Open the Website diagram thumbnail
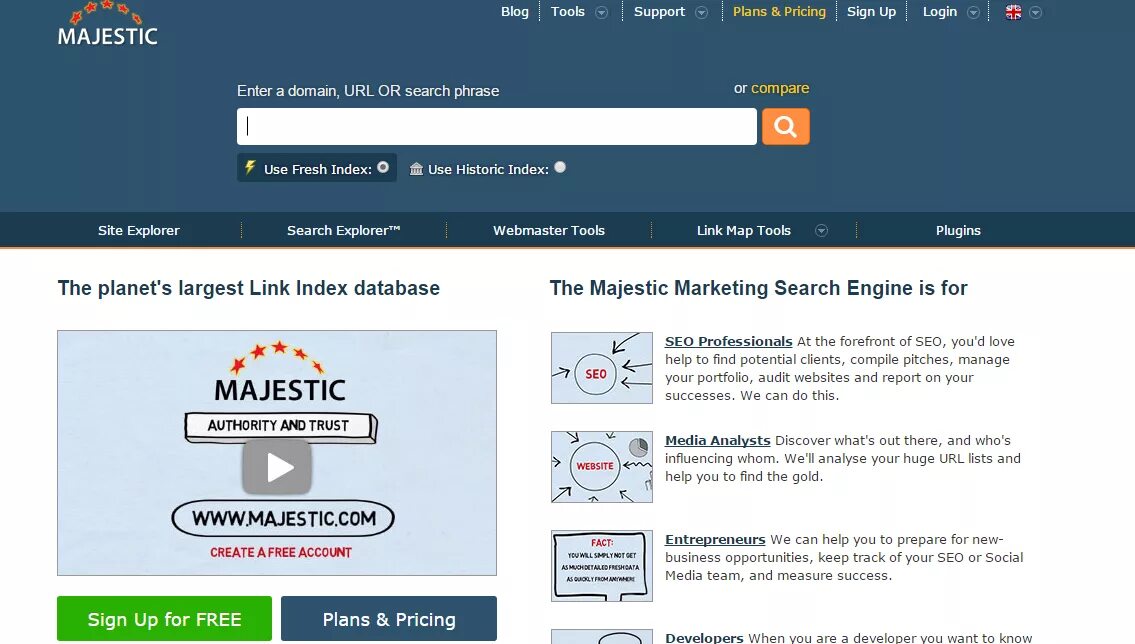The width and height of the screenshot is (1135, 644). point(602,467)
